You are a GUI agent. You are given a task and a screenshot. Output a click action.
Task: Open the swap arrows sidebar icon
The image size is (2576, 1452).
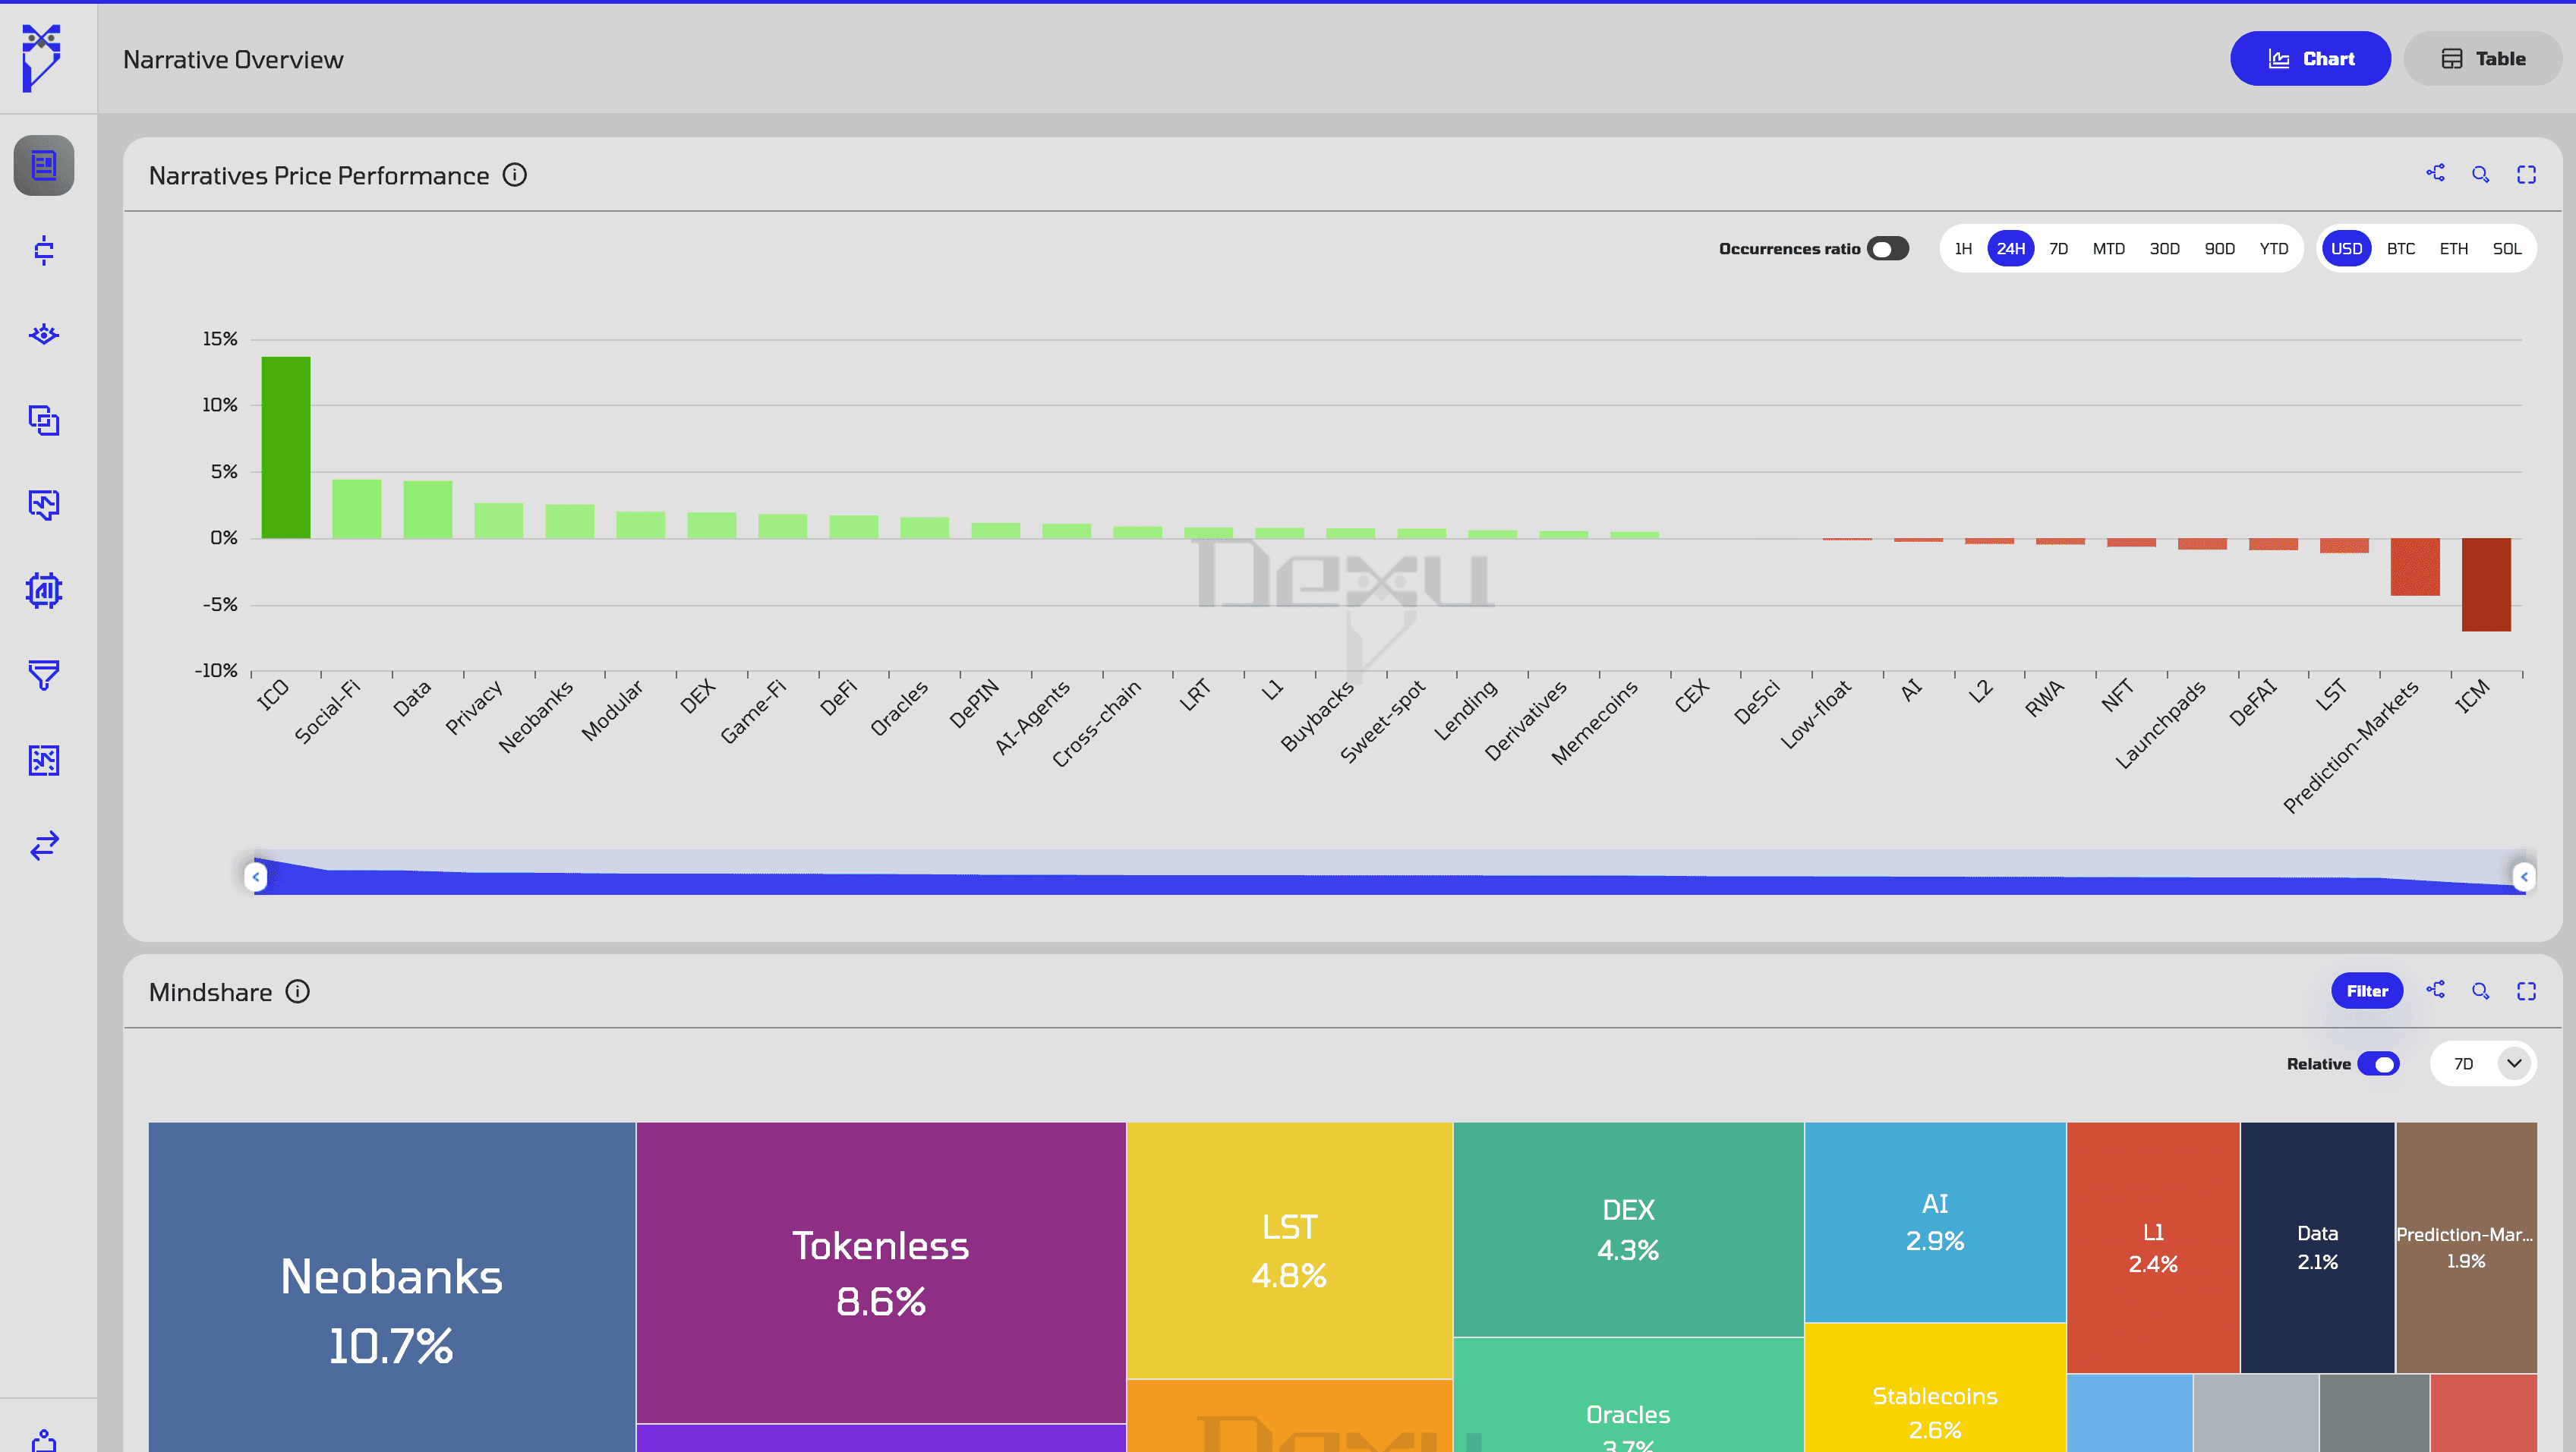pyautogui.click(x=44, y=845)
